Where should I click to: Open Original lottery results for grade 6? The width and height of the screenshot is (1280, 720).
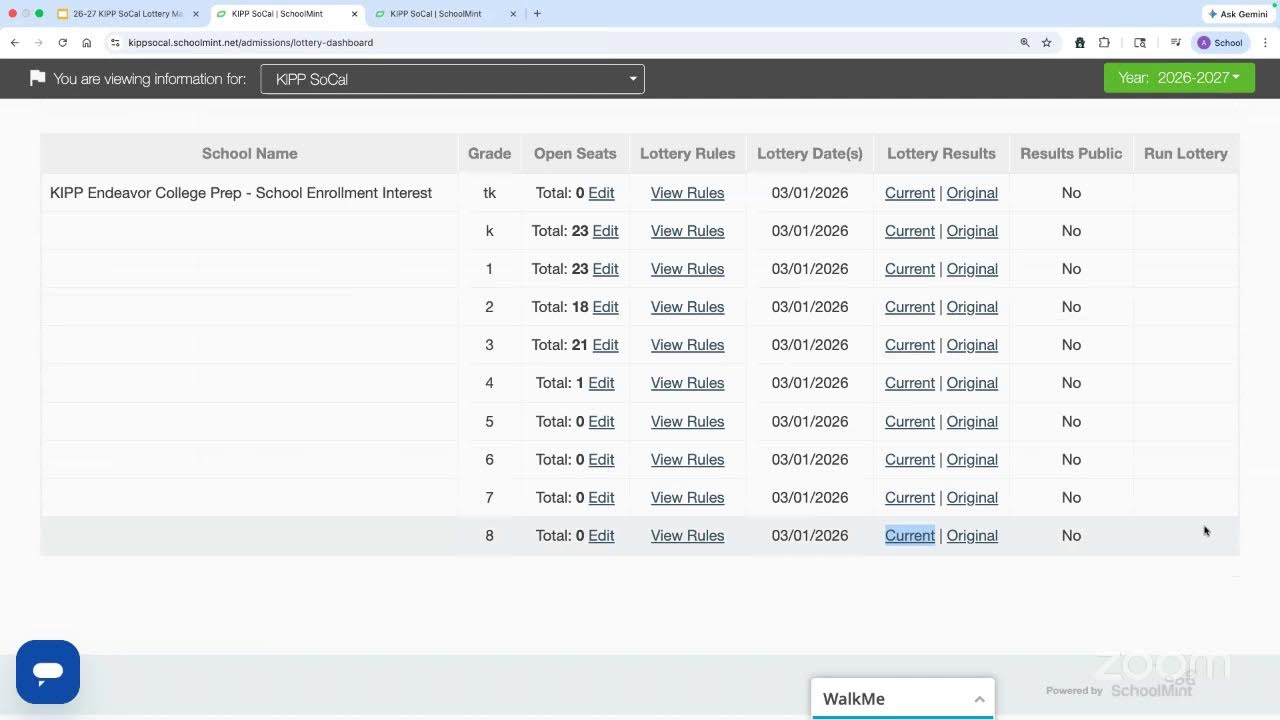[972, 460]
